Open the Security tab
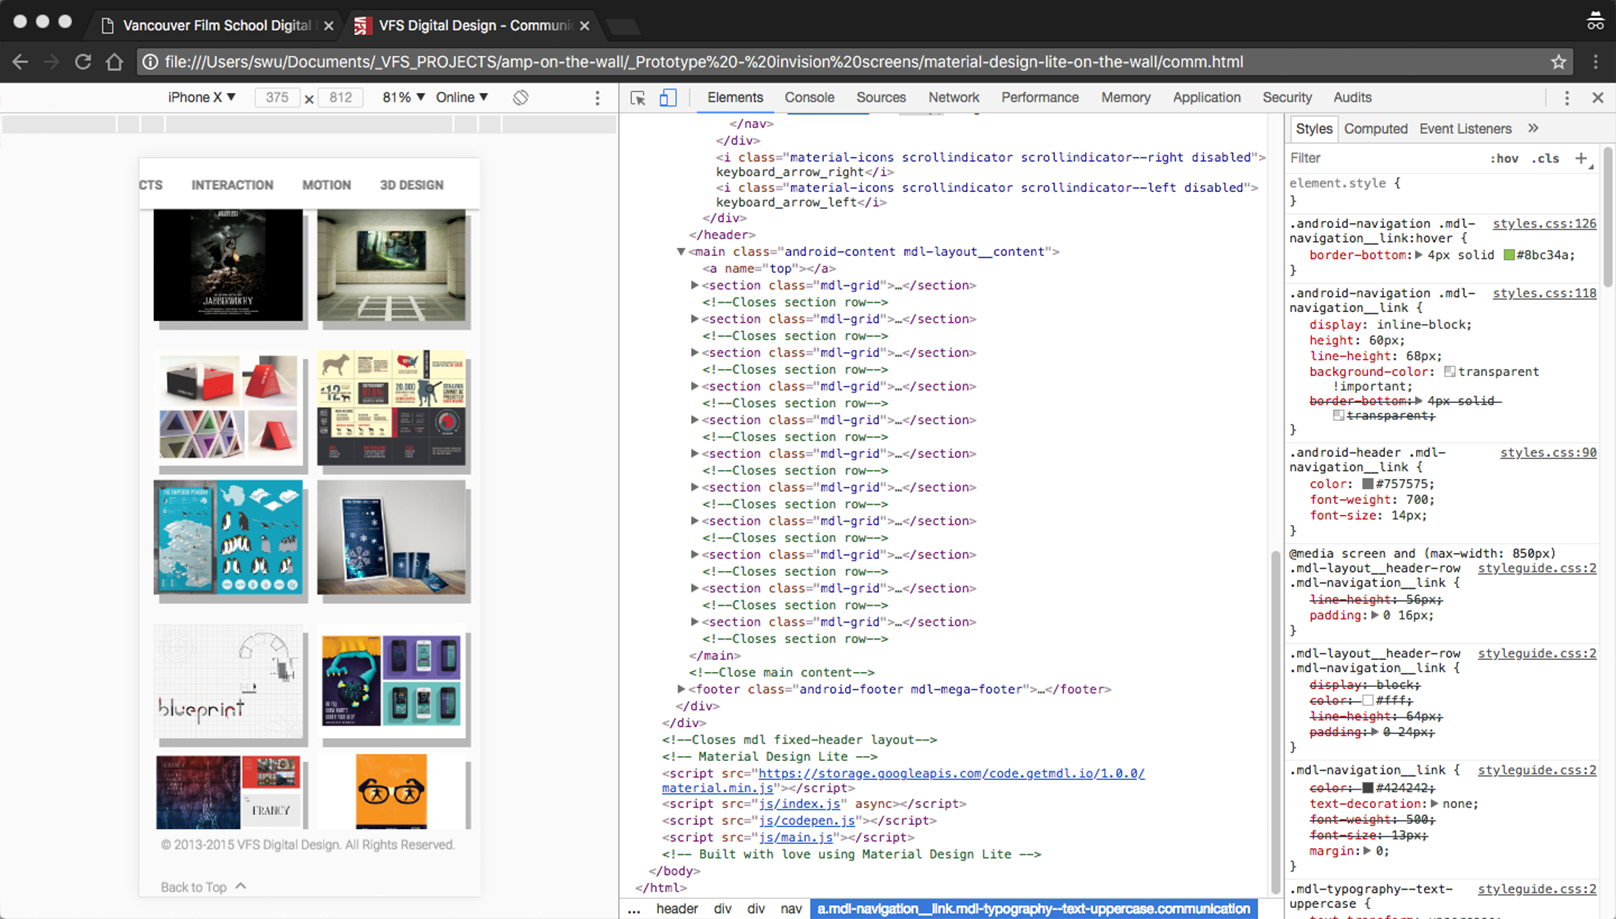1616x919 pixels. tap(1287, 97)
